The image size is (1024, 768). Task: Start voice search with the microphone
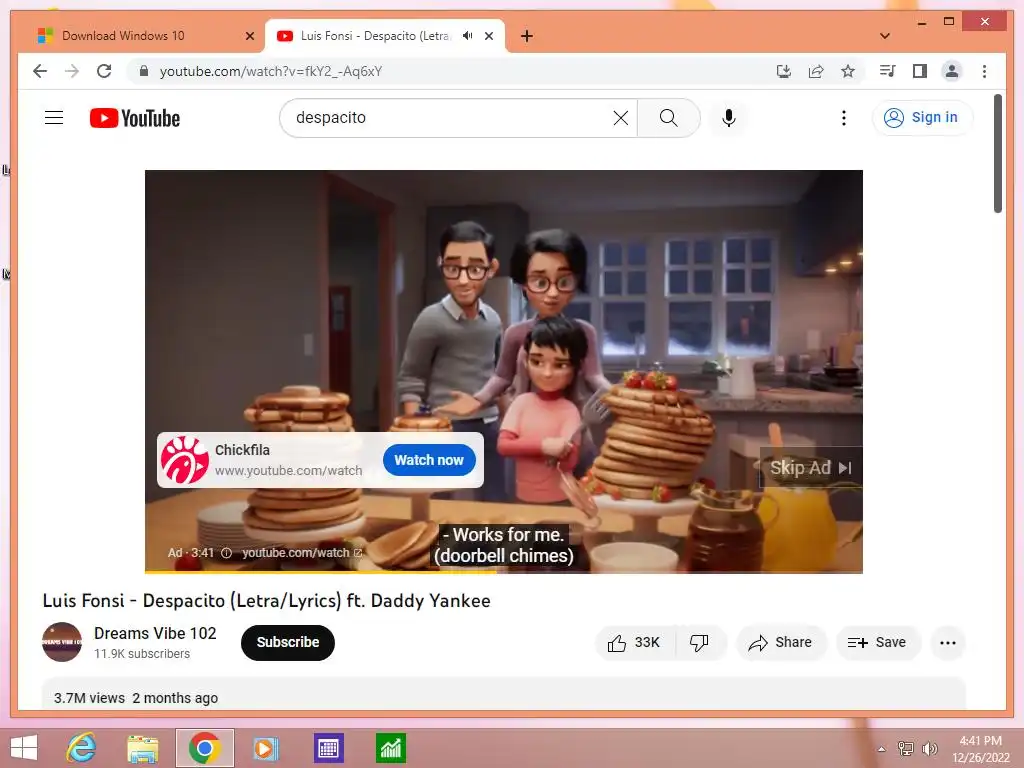click(x=729, y=118)
